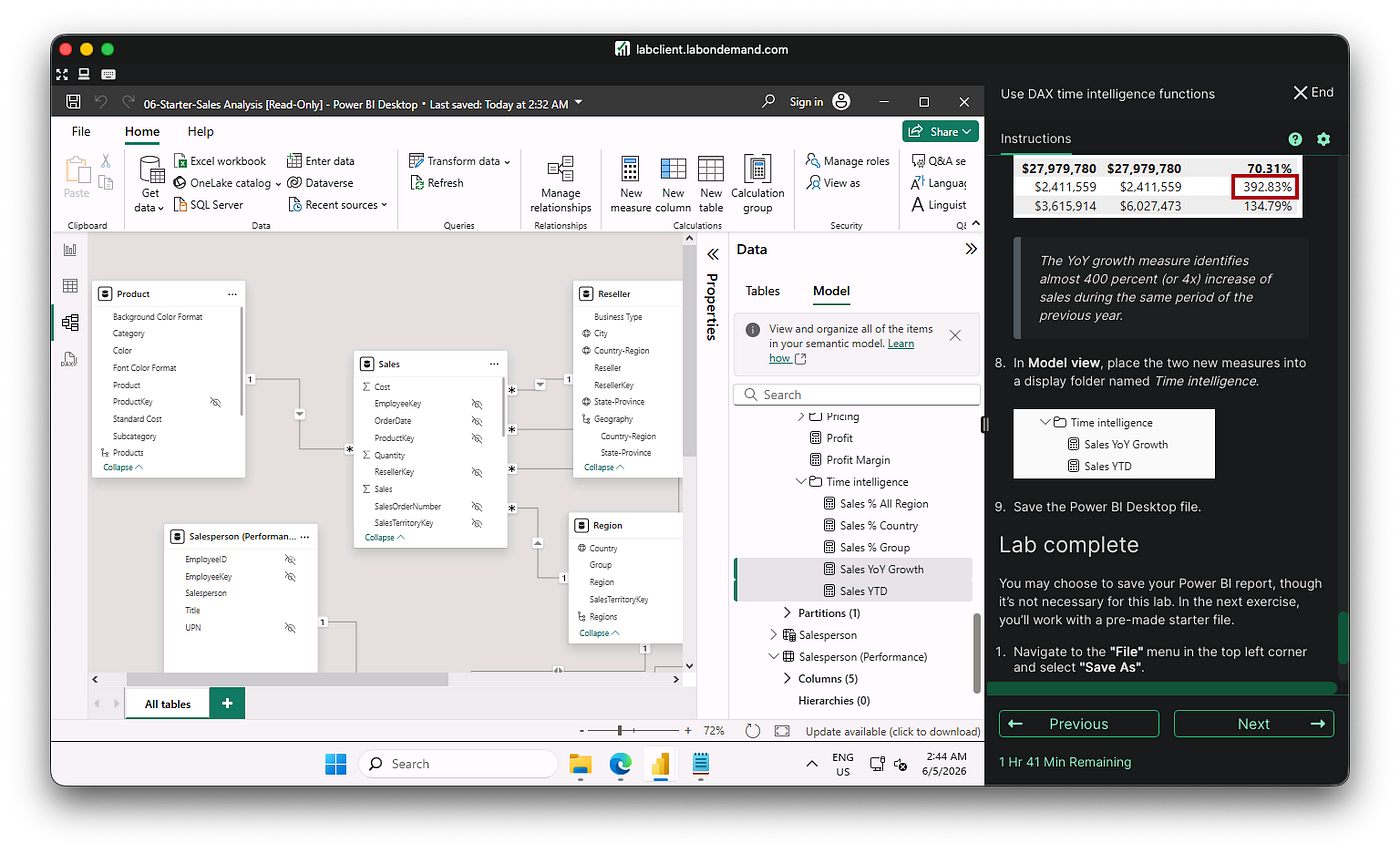Expand the Pricing folder in the Data pane
Image resolution: width=1400 pixels, height=853 pixels.
tap(800, 416)
